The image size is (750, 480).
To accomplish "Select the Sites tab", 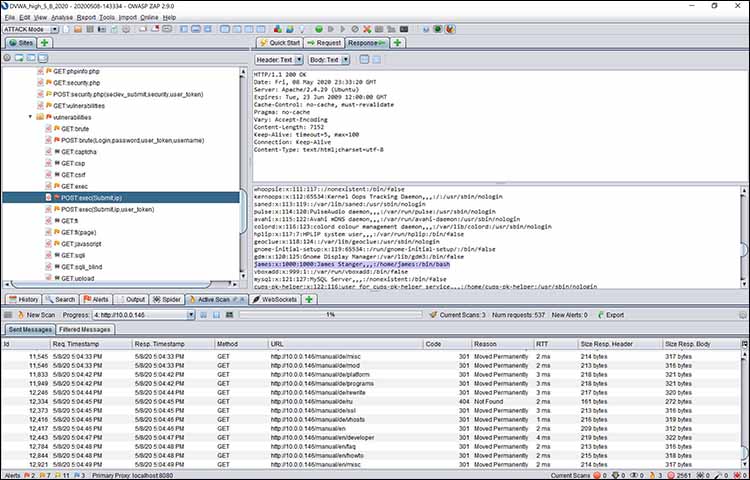I will click(x=21, y=43).
